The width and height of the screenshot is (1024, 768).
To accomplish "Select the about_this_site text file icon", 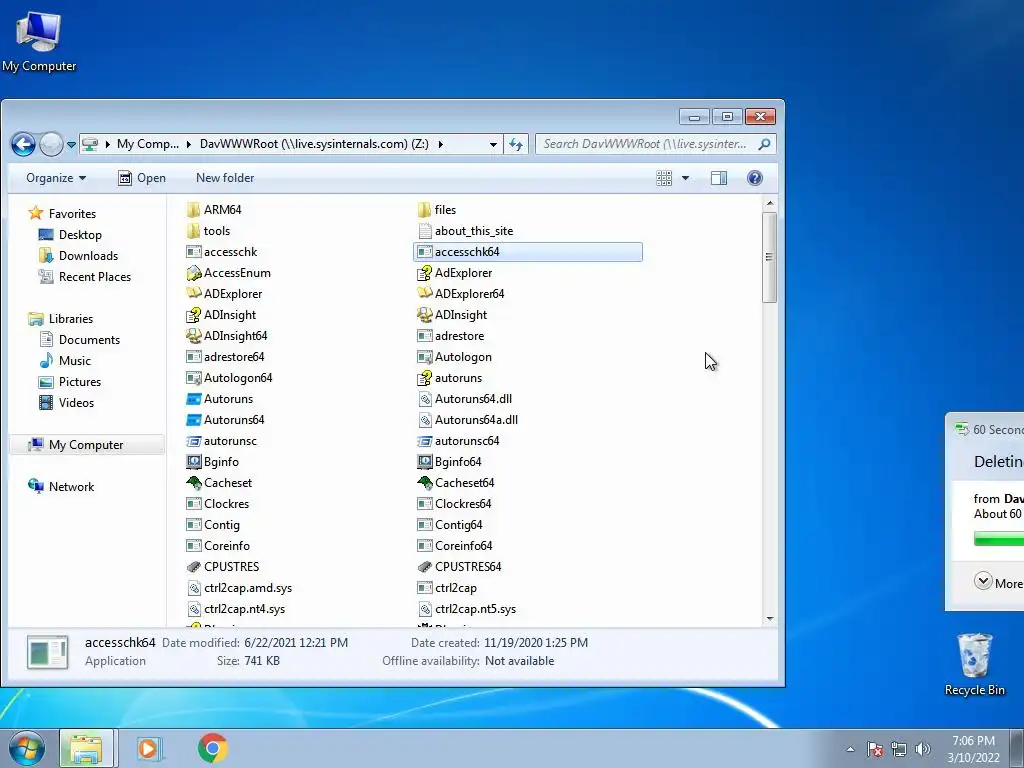I will (424, 231).
